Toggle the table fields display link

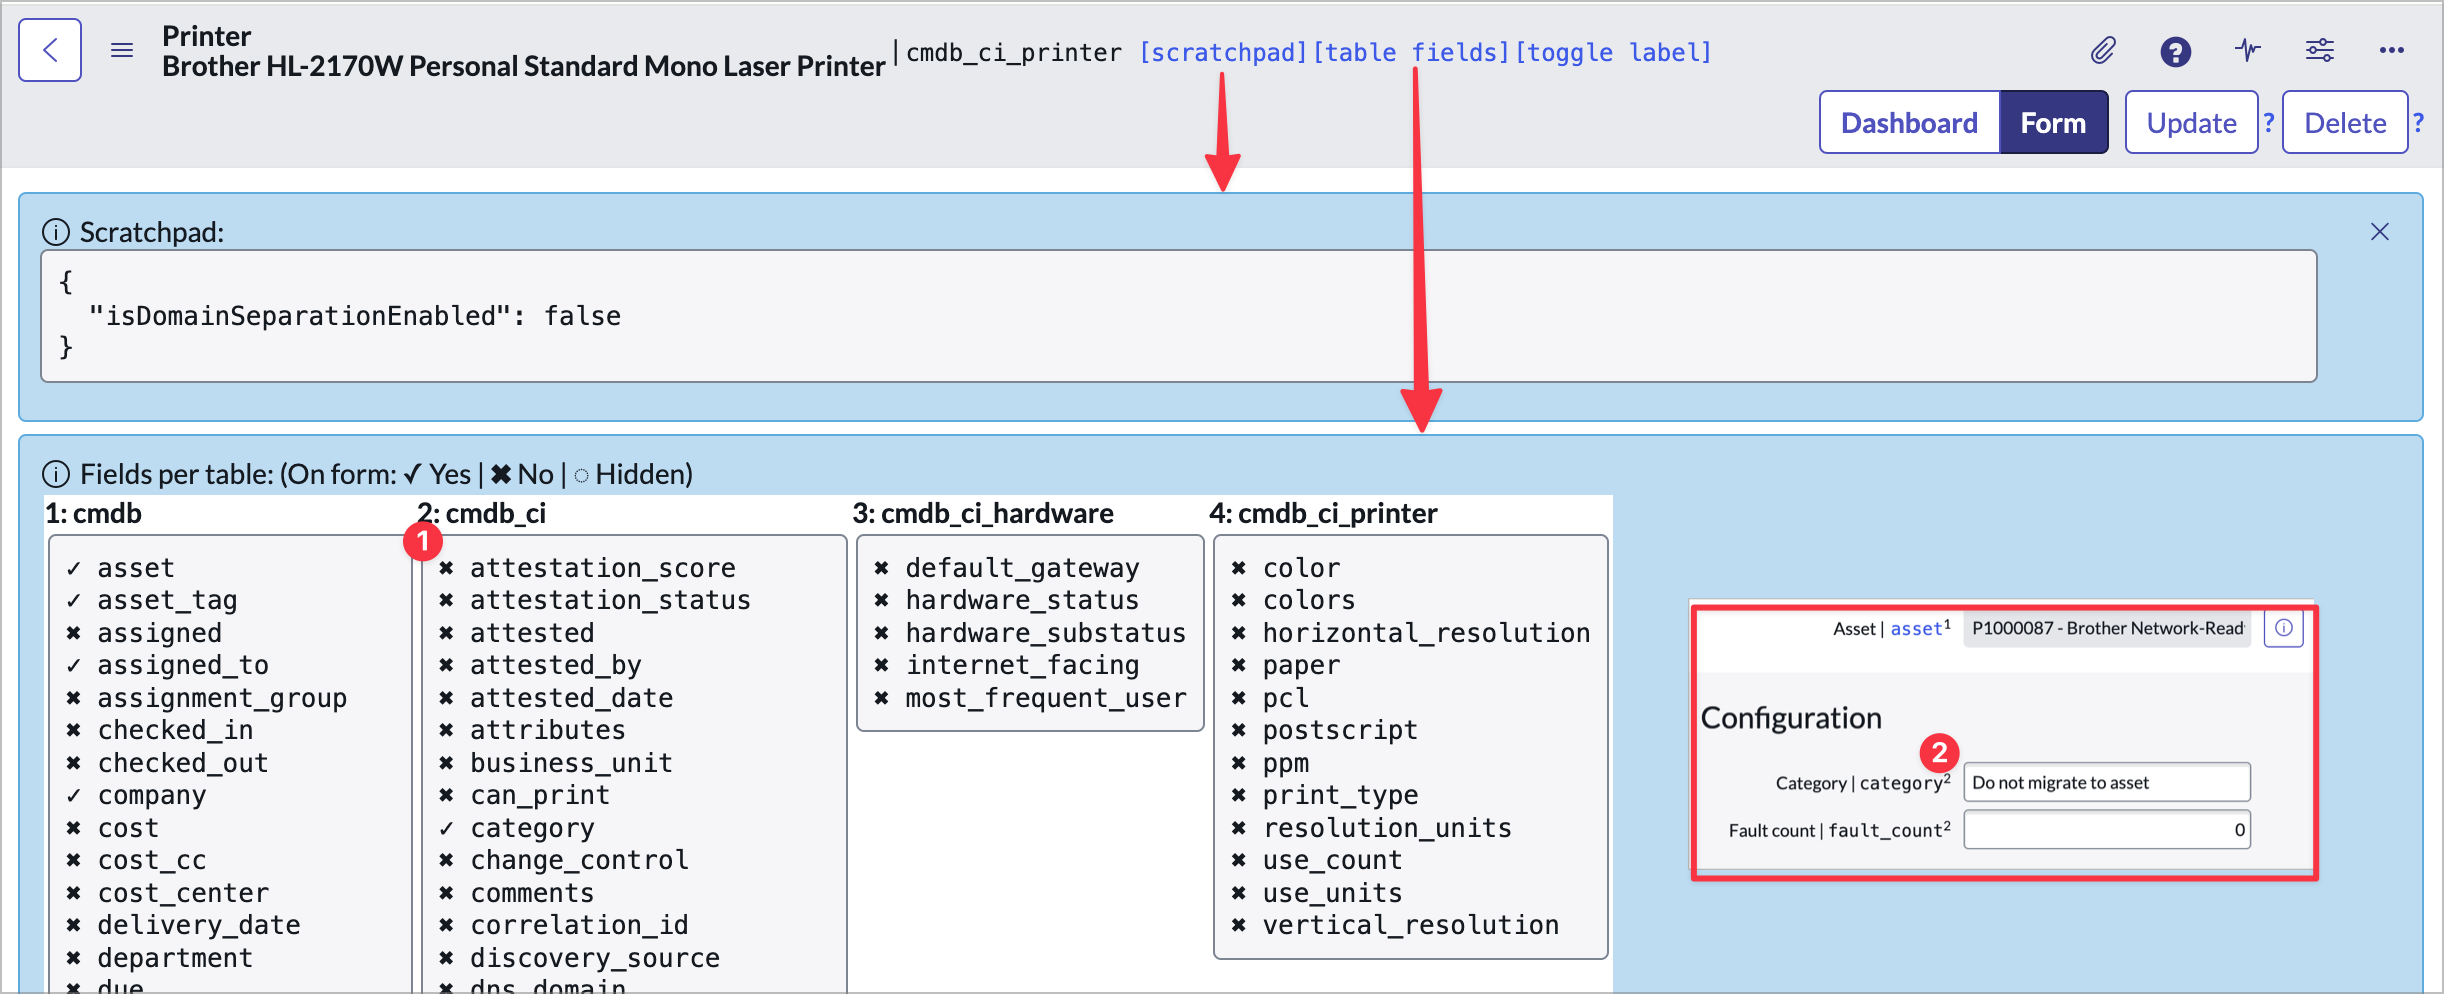1410,52
